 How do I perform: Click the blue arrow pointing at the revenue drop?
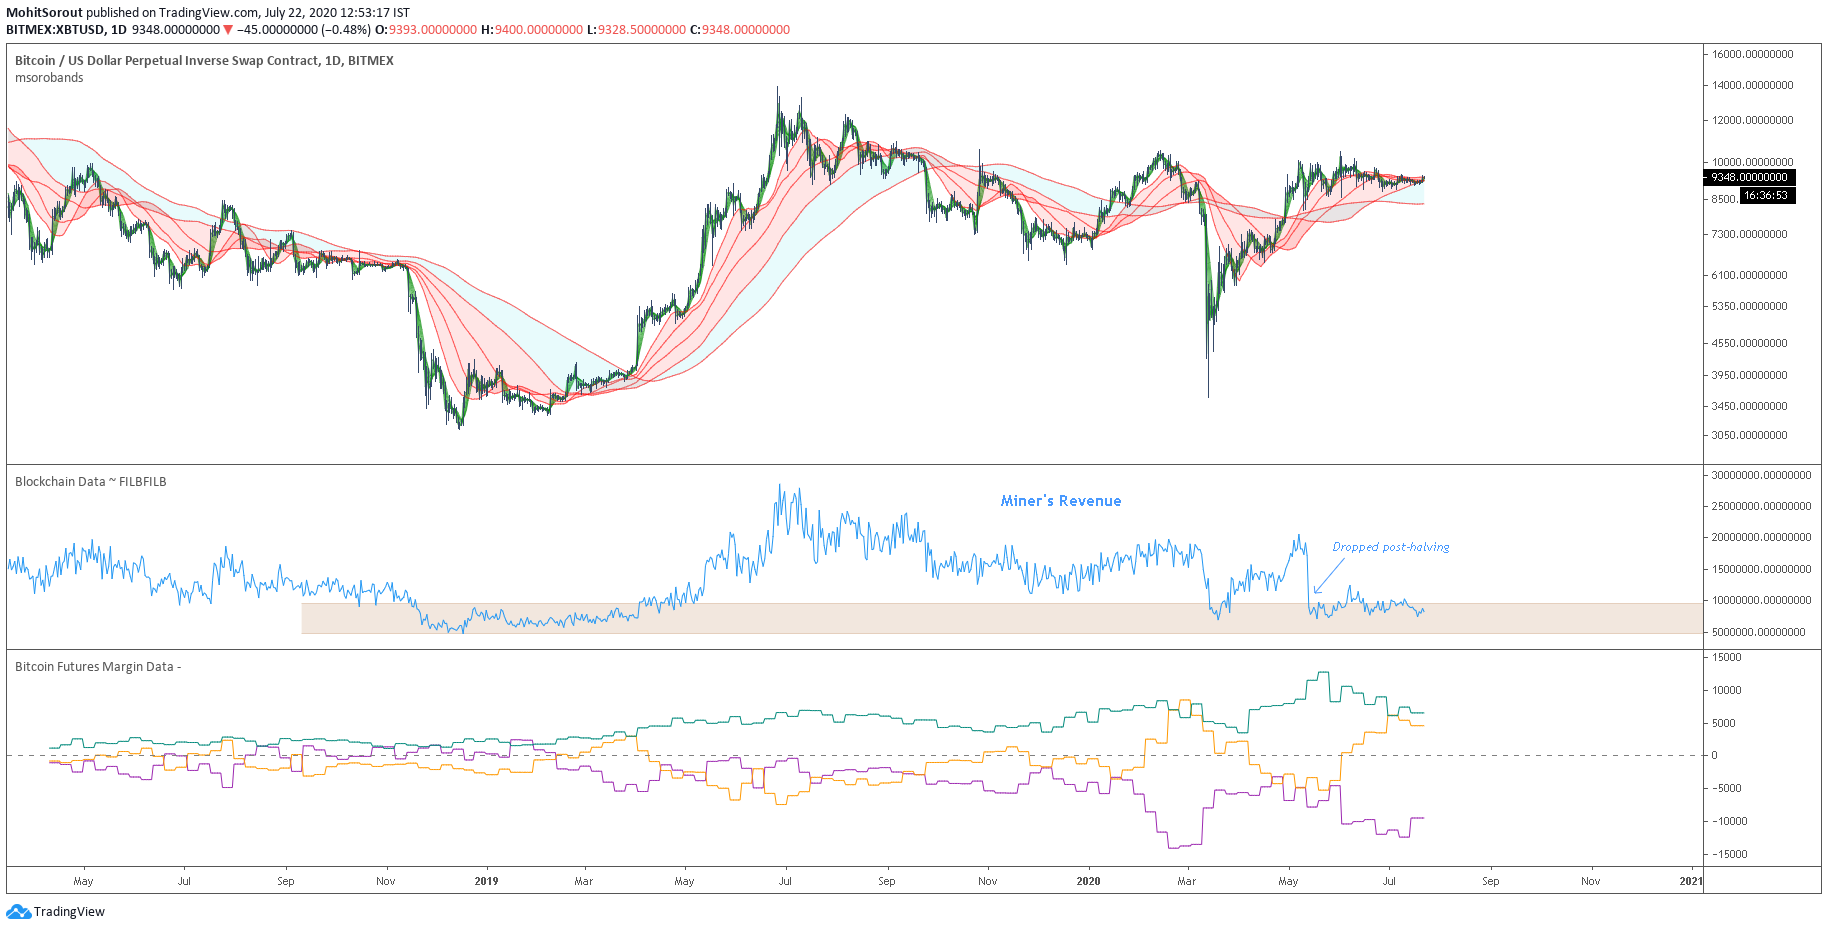[x=1328, y=576]
